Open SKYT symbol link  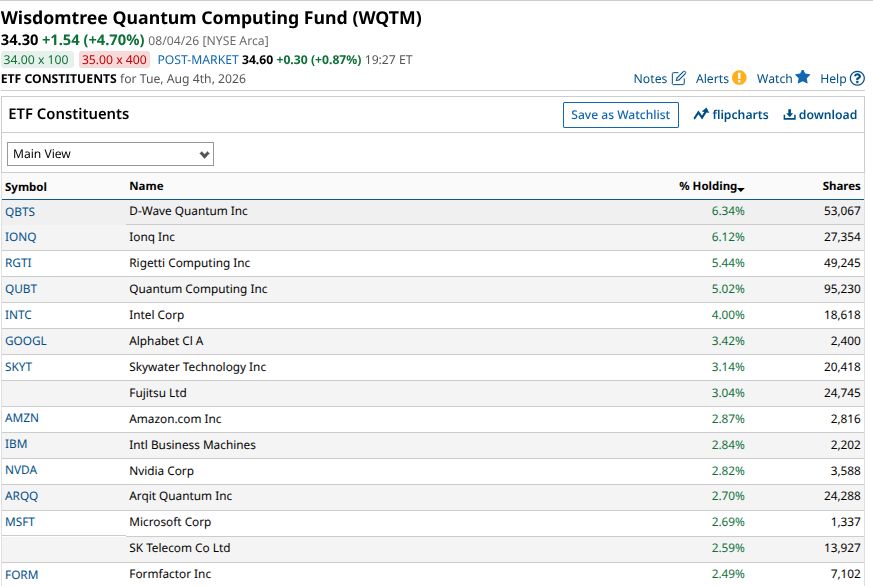18,367
